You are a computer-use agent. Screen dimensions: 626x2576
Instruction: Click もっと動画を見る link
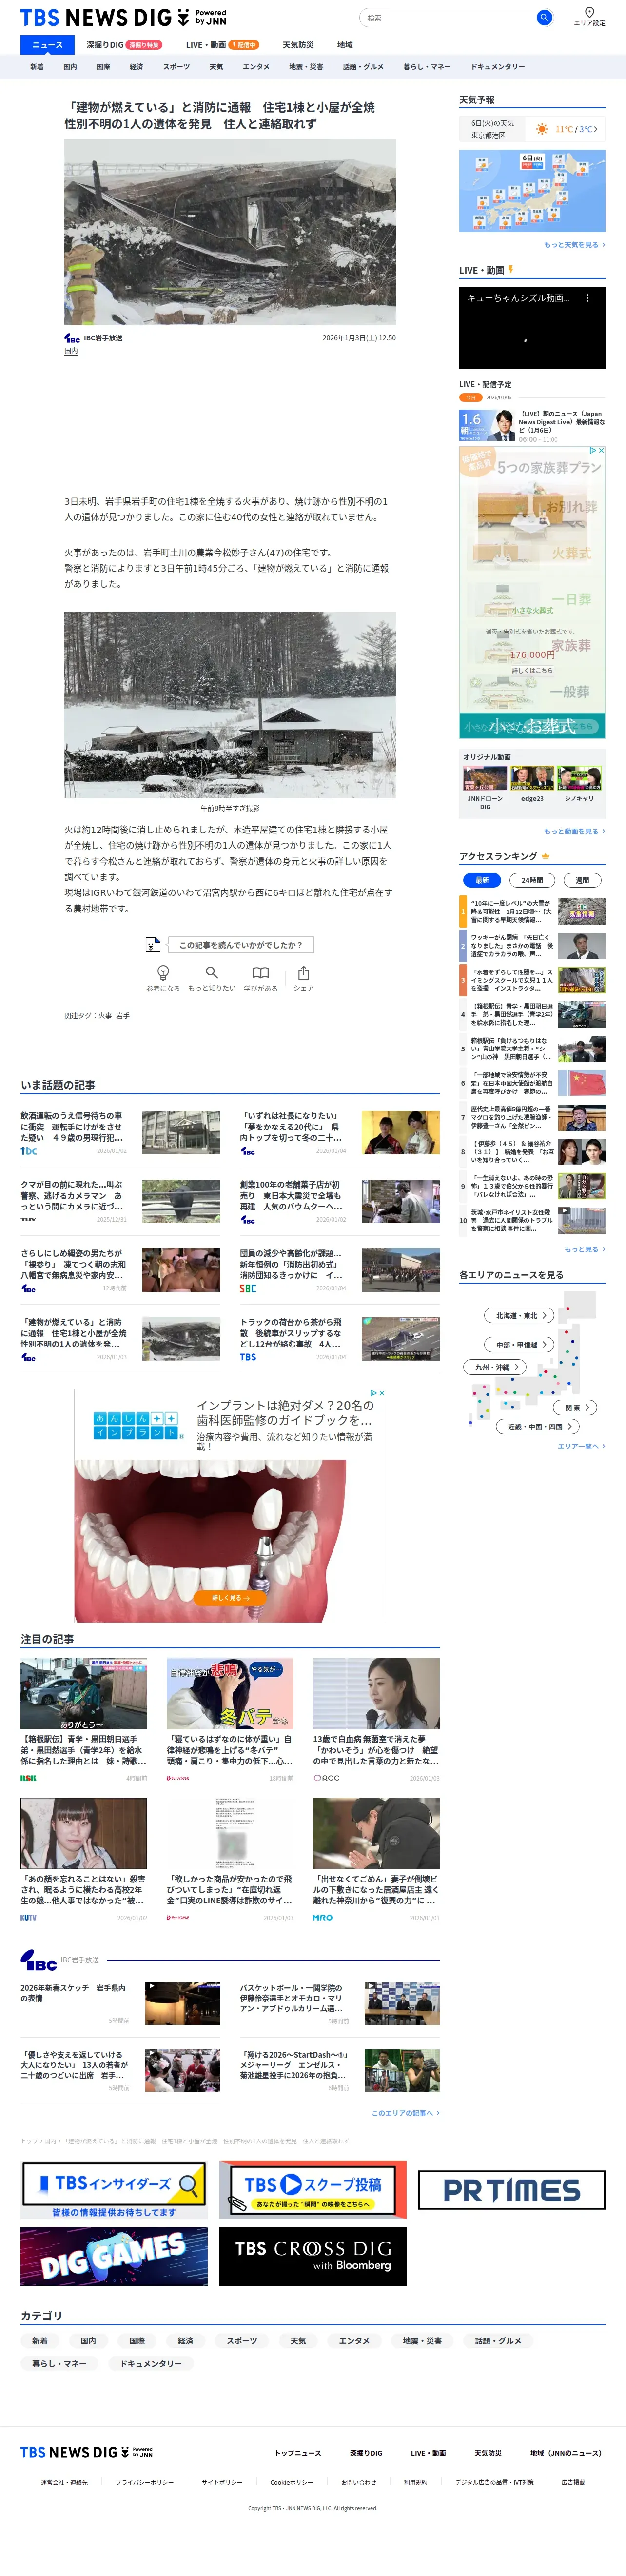pyautogui.click(x=574, y=832)
